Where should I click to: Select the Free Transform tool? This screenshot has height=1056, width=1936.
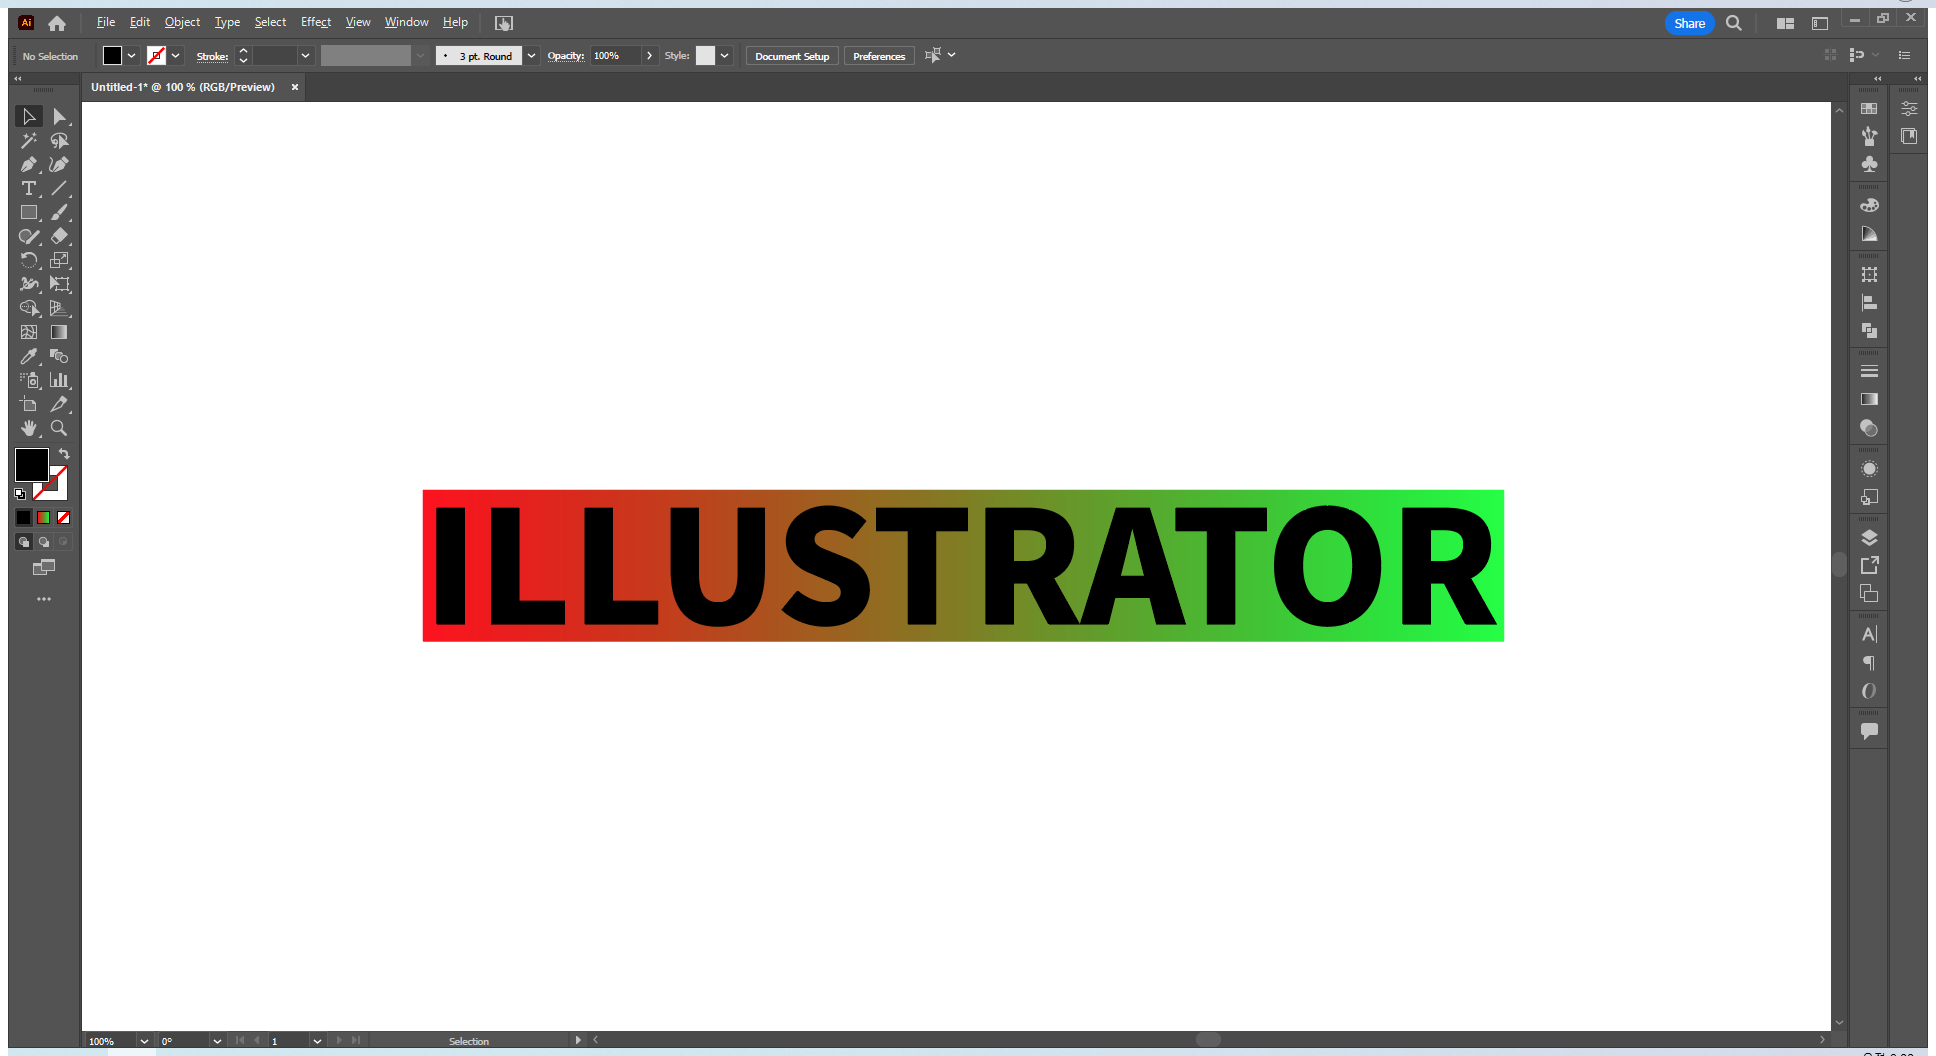pyautogui.click(x=60, y=285)
